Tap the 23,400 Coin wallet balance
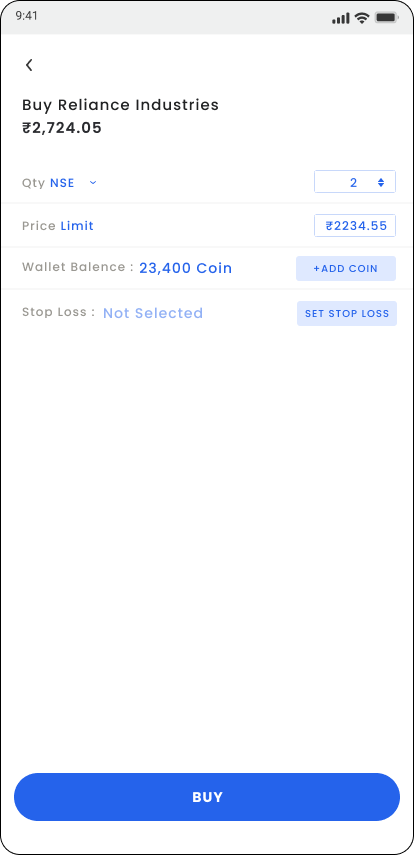Screen dimensions: 414x855 click(x=185, y=268)
